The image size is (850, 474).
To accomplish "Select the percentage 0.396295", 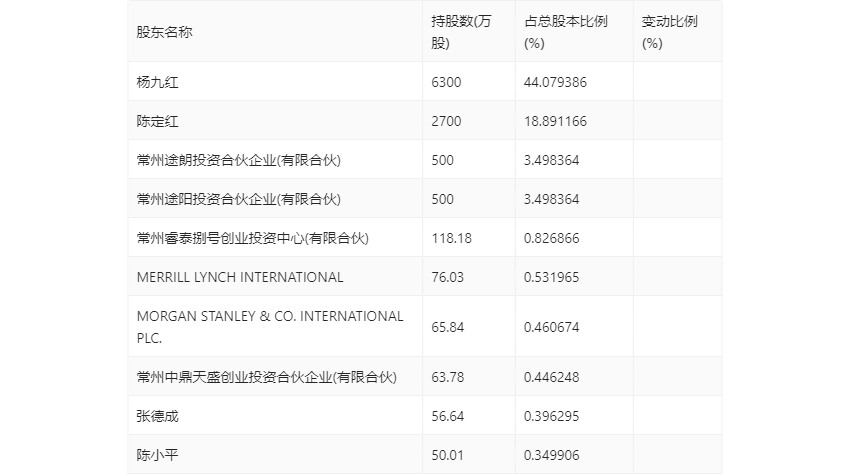I will (551, 416).
